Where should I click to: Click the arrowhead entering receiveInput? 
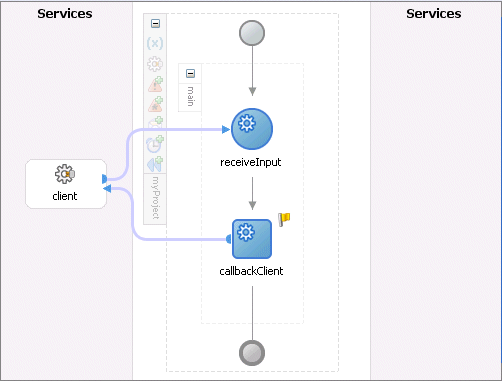[x=226, y=129]
